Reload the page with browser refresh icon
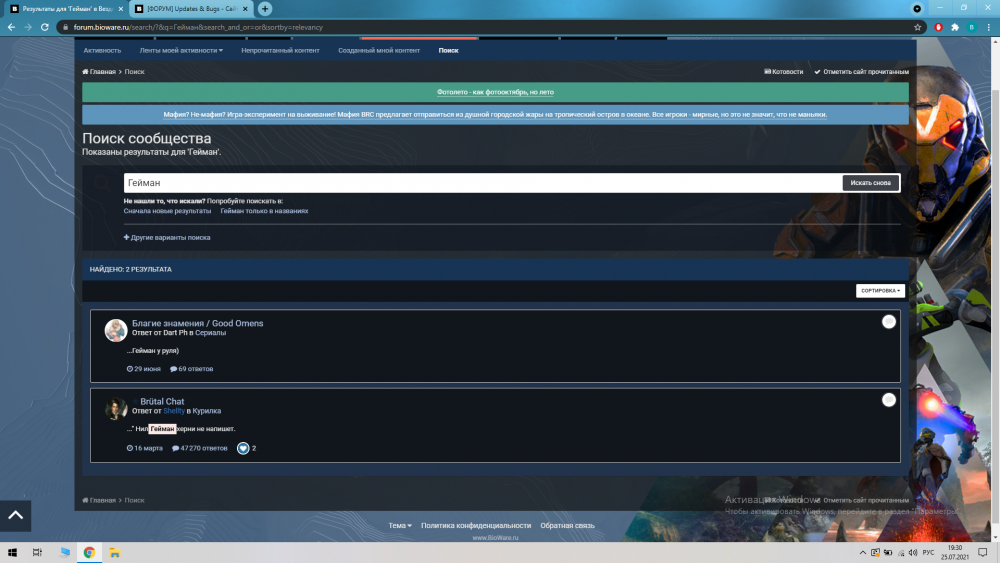Viewport: 1000px width, 563px height. click(x=45, y=27)
